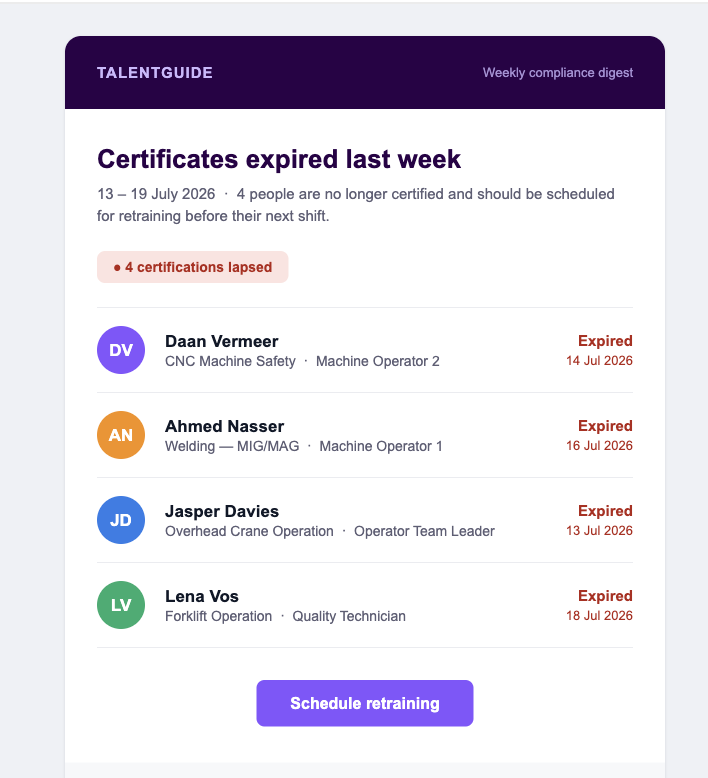Click the Expired 13 Jul 2026 status
The width and height of the screenshot is (708, 778).
(599, 520)
